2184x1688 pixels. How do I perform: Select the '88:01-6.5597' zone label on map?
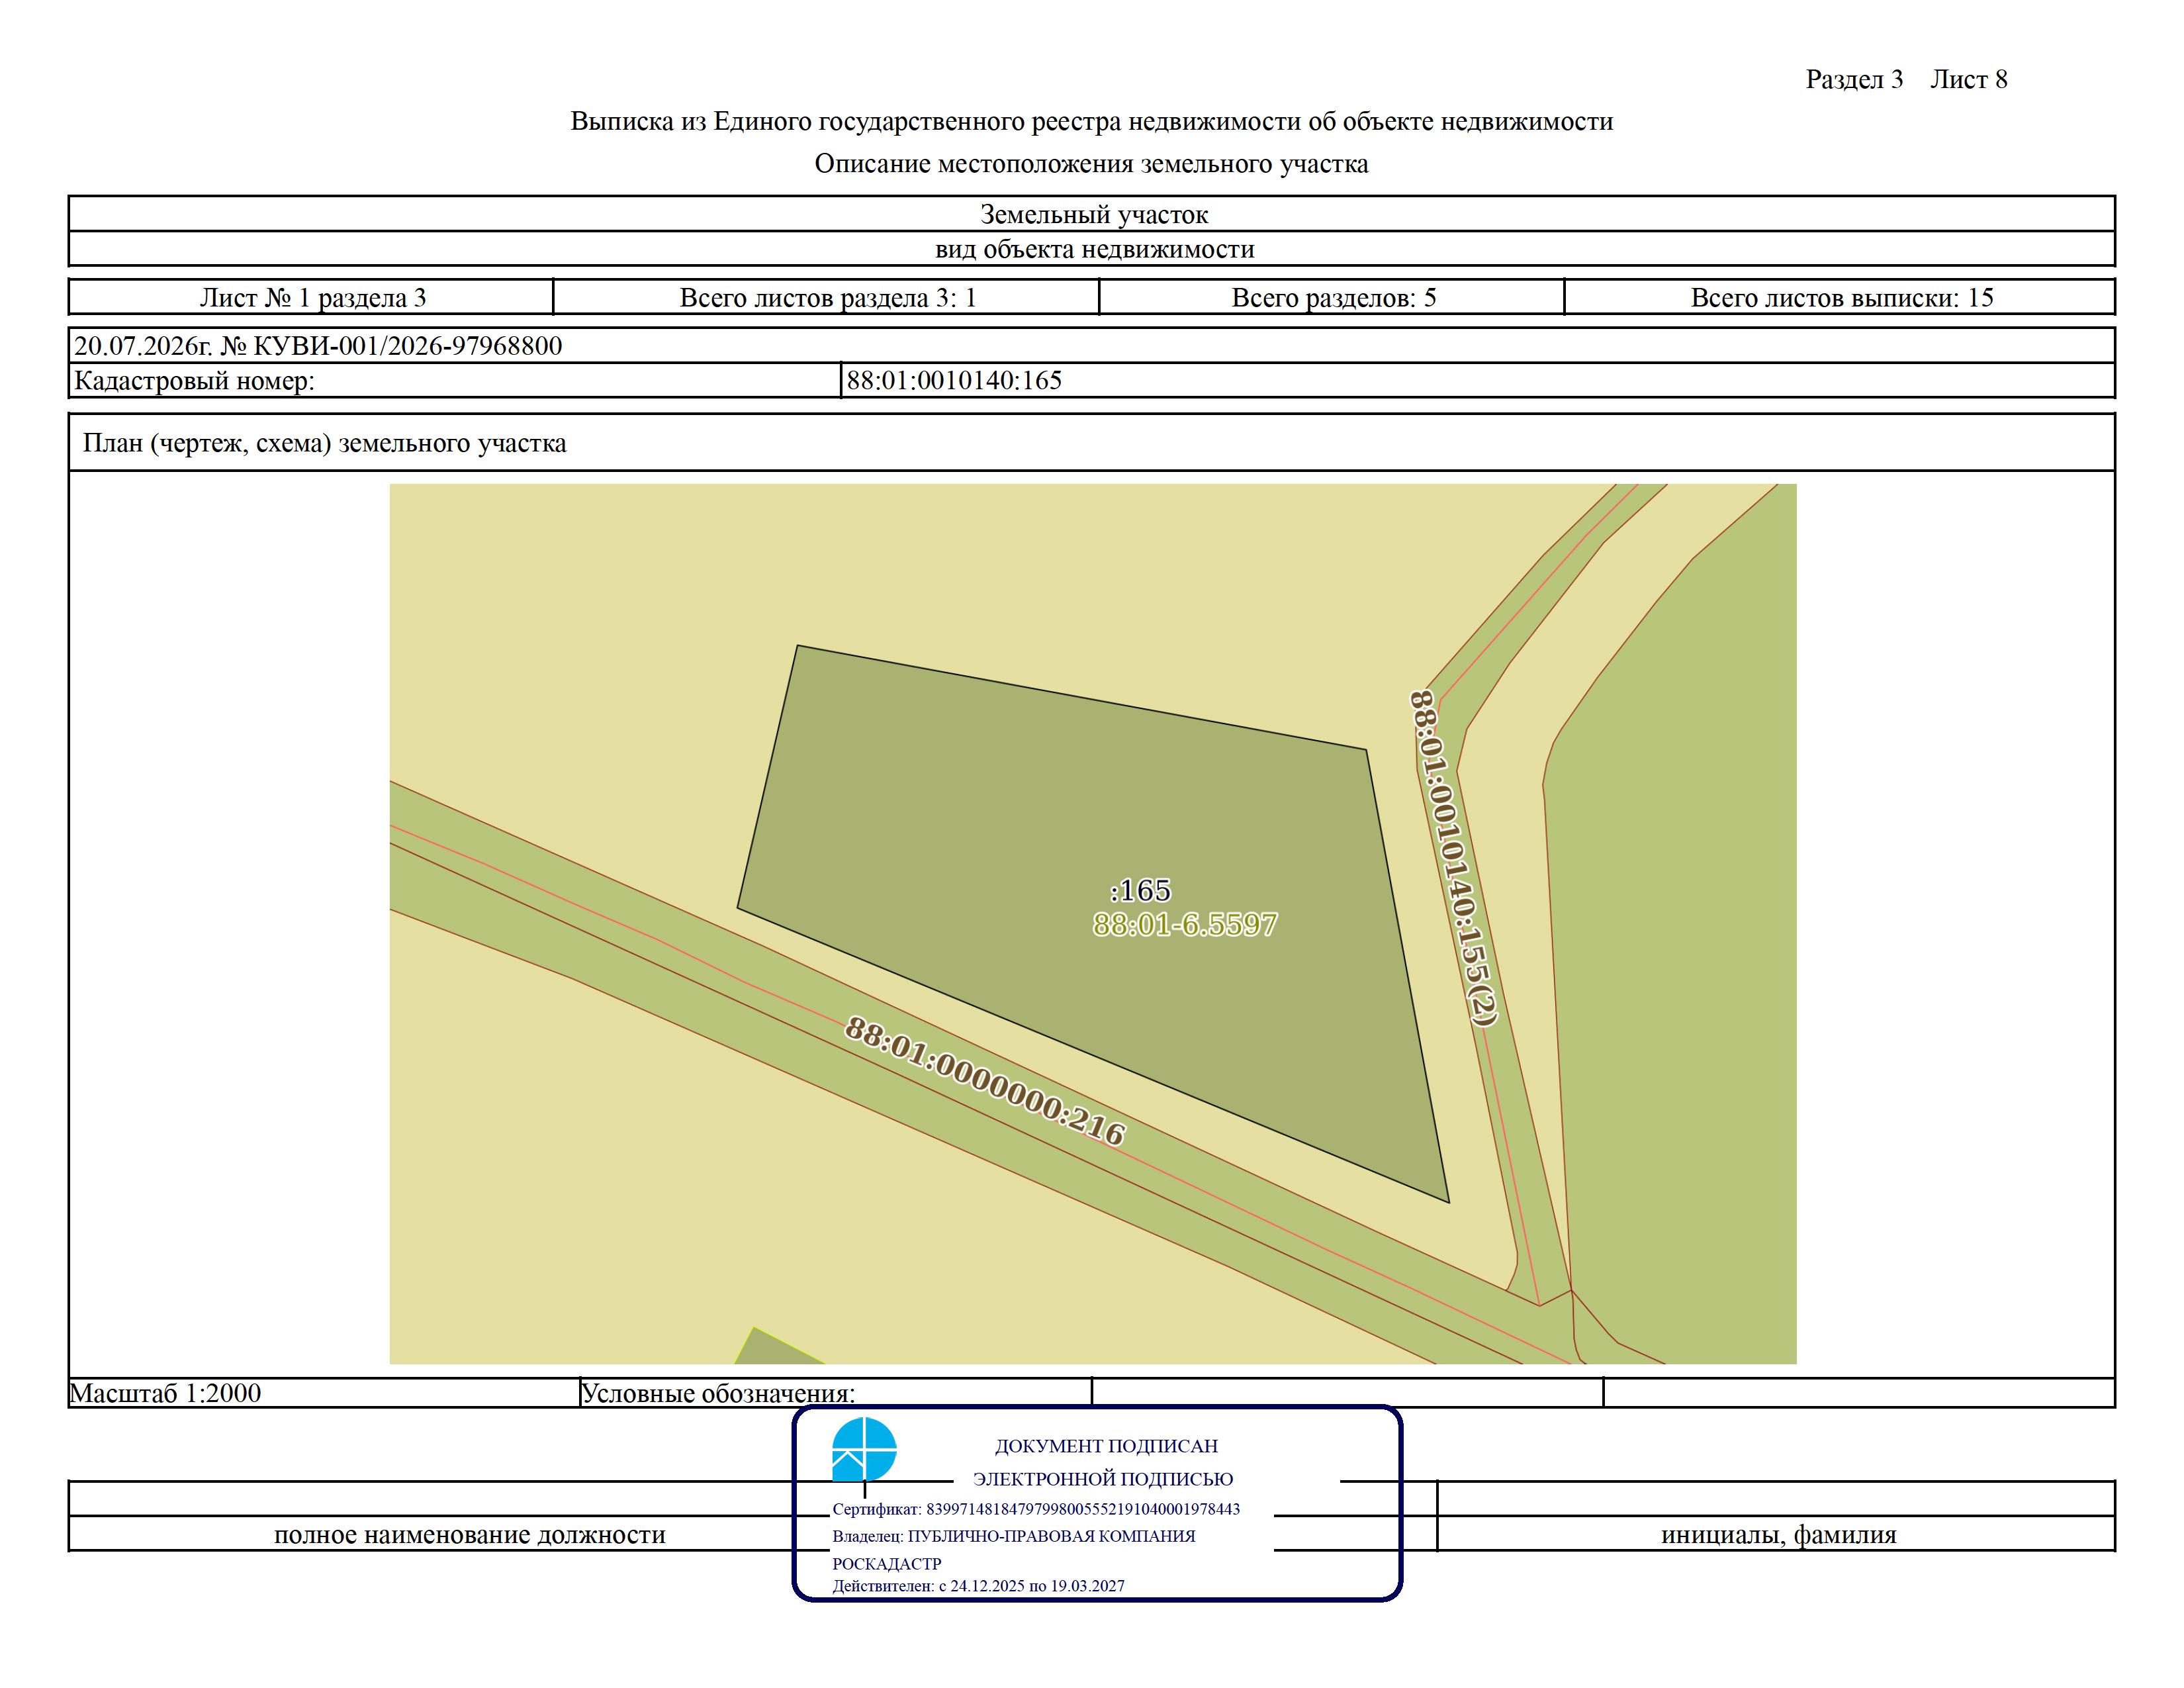coord(1185,924)
